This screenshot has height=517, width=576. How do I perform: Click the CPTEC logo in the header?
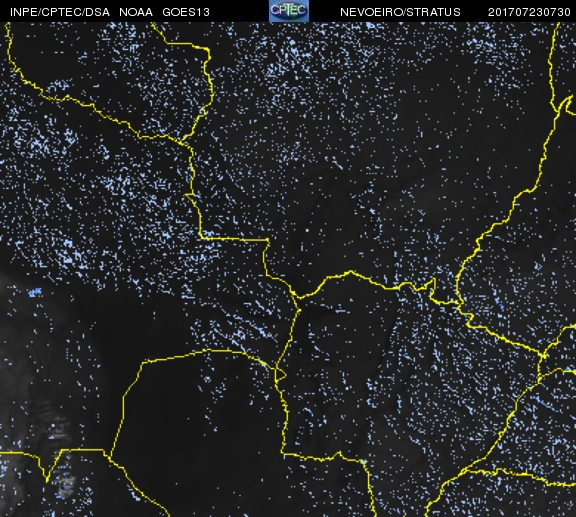(x=289, y=11)
